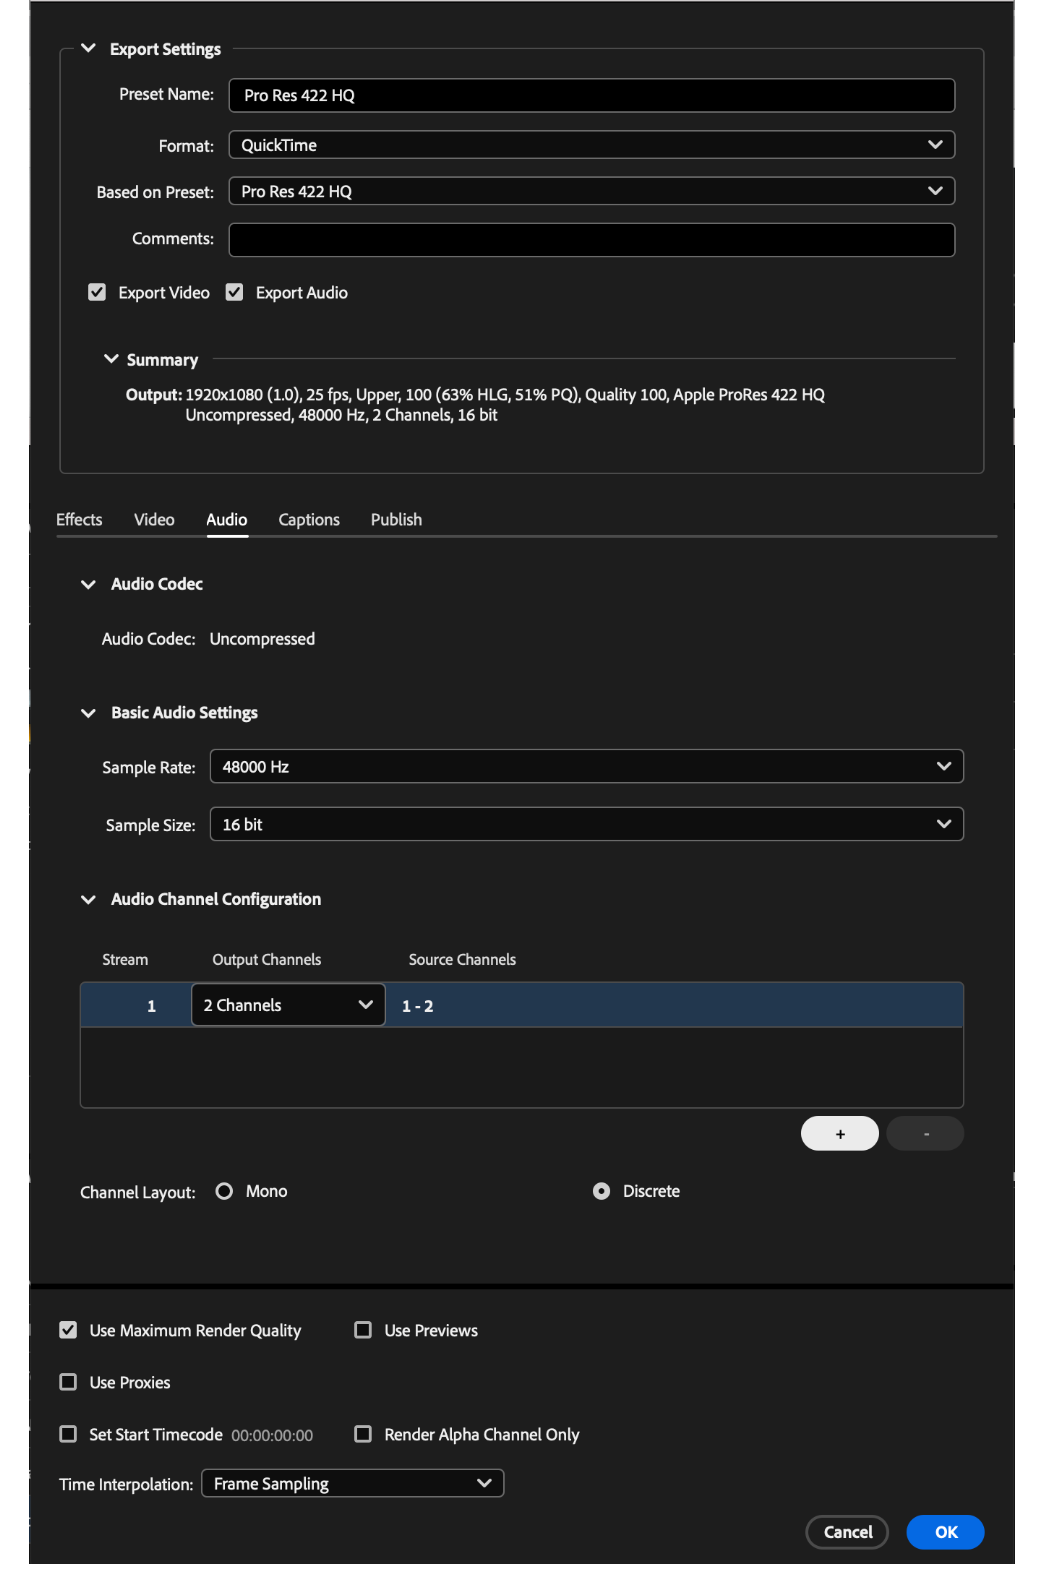
Task: Uncheck the Export Video checkbox
Action: click(x=97, y=292)
